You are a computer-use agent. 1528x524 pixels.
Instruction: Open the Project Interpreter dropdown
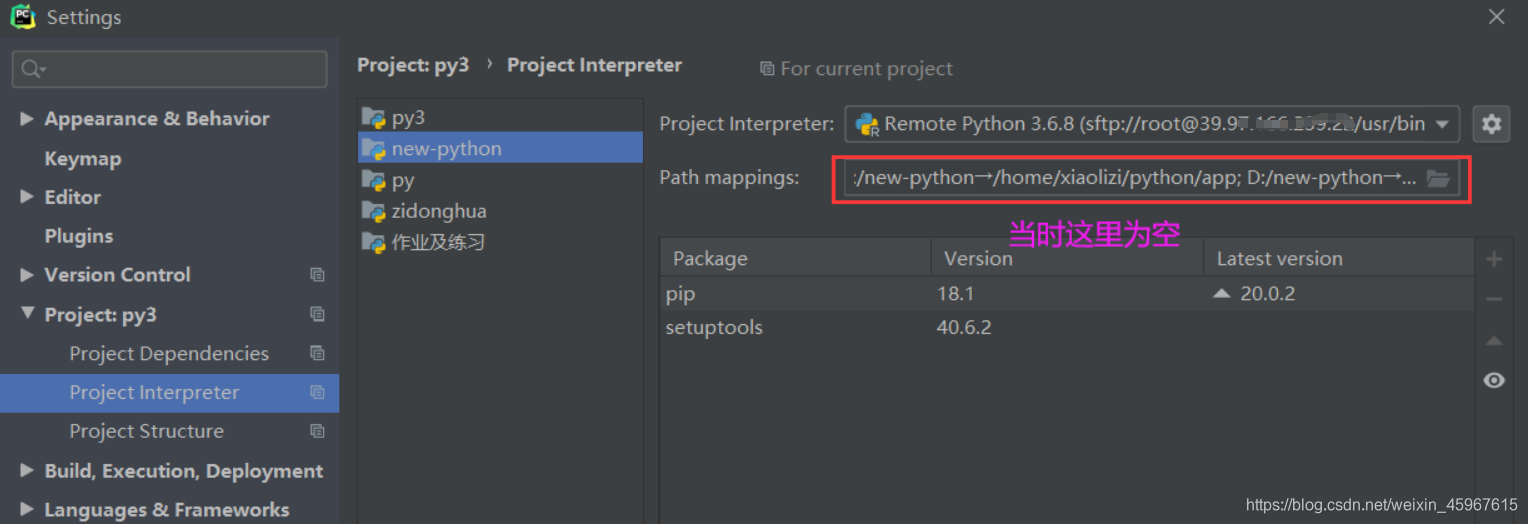(1152, 124)
